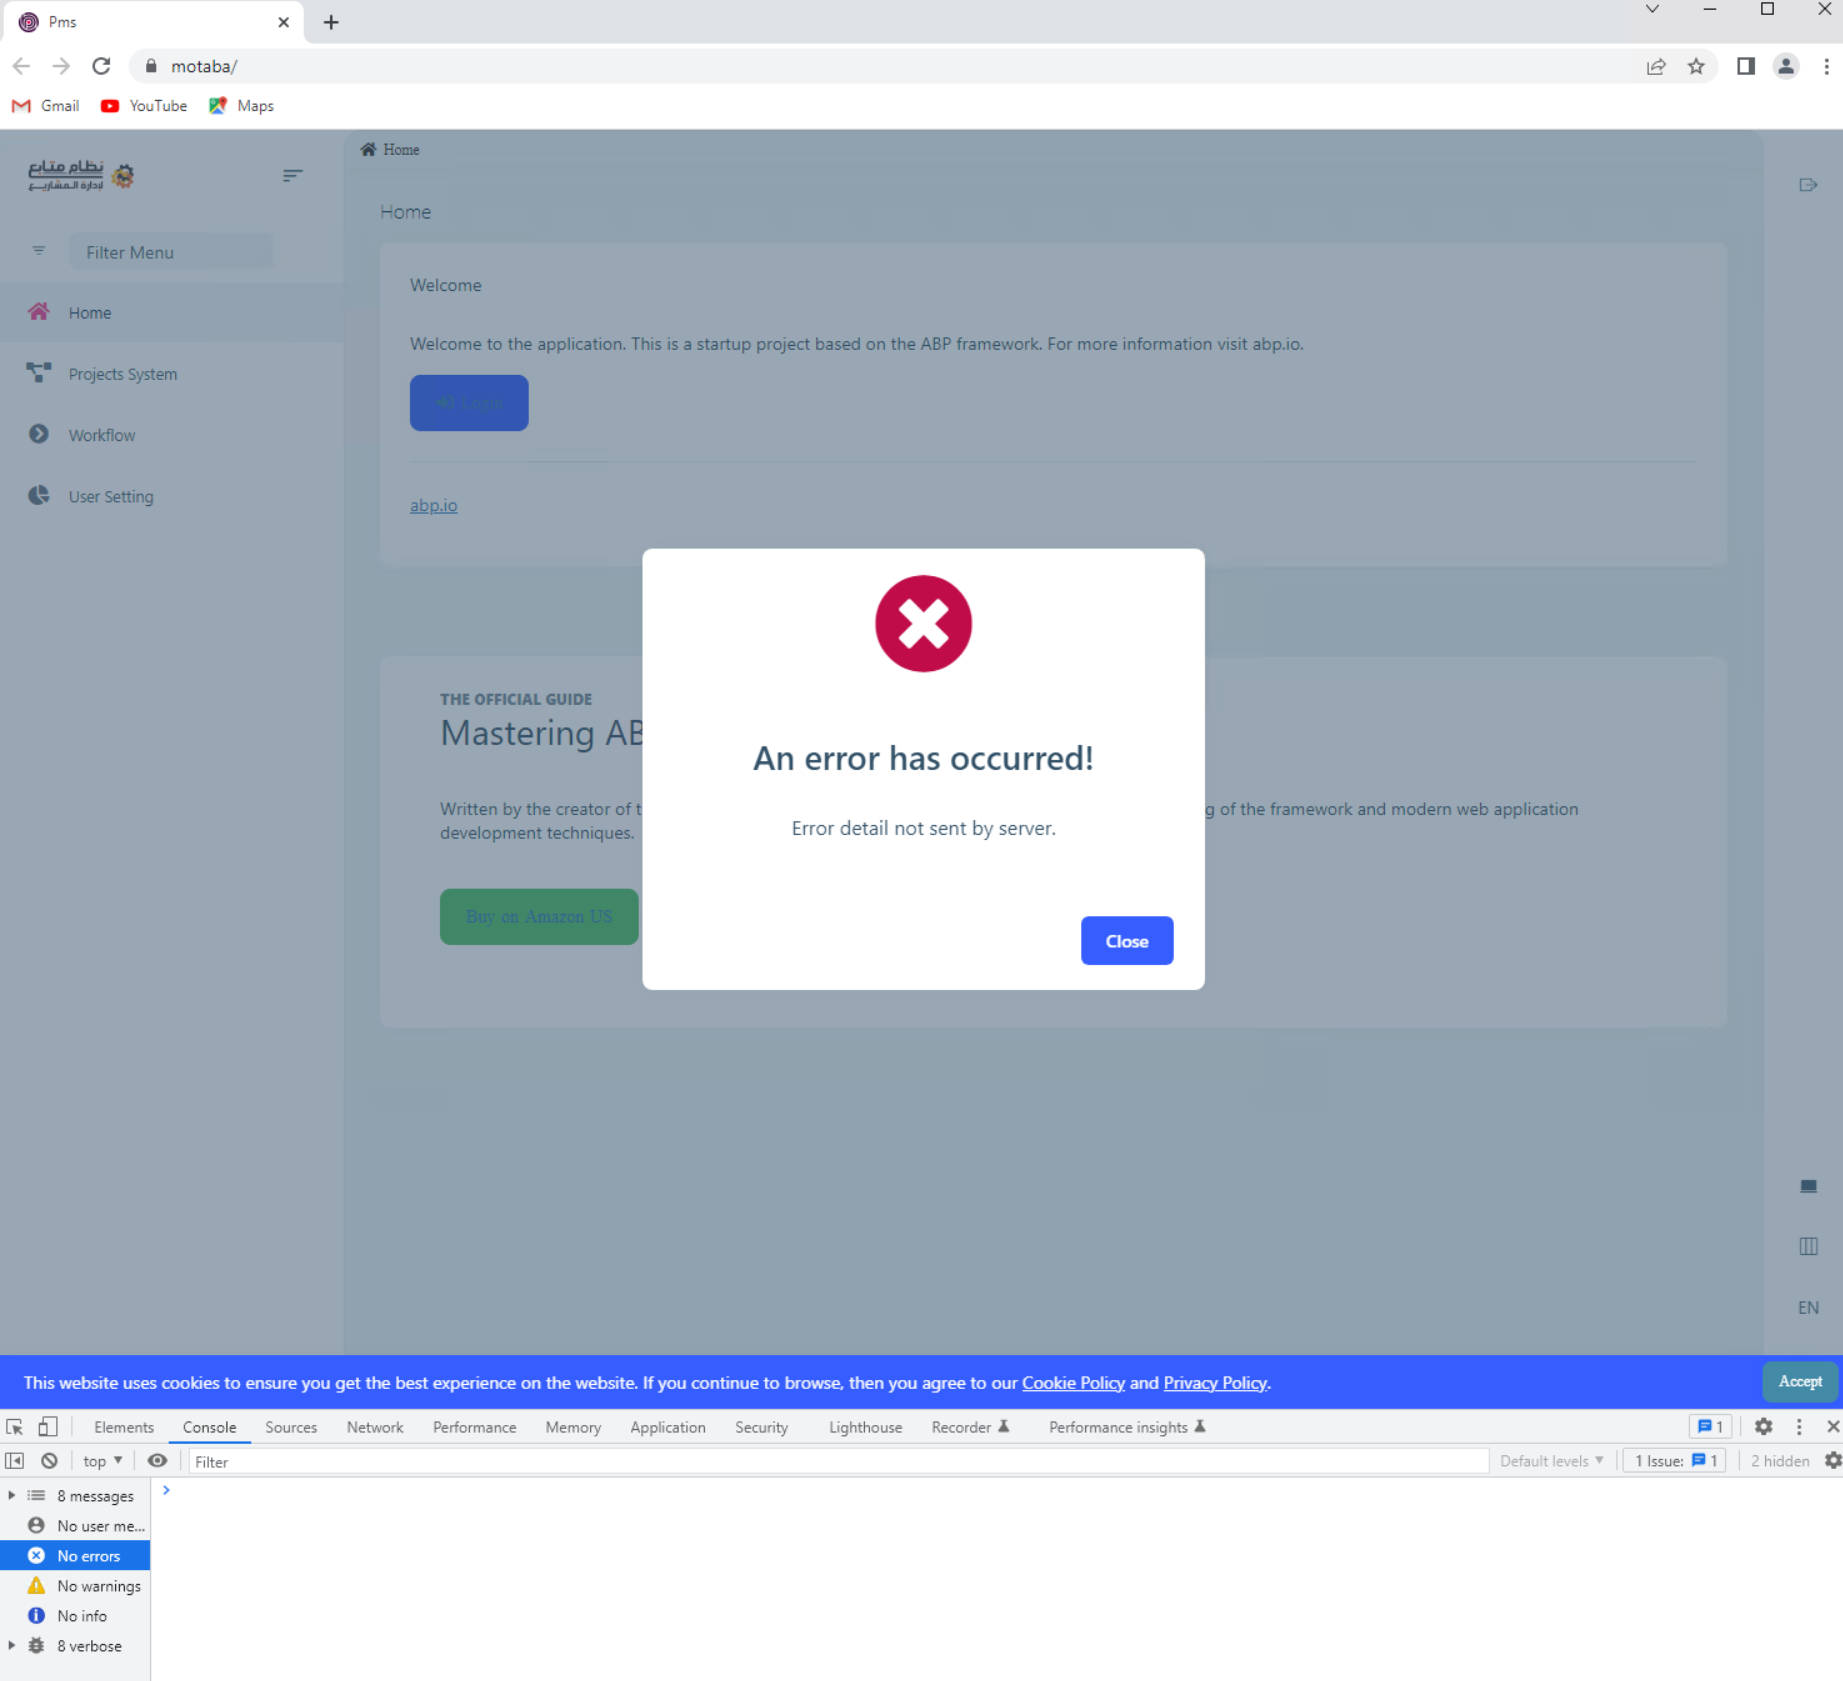The width and height of the screenshot is (1843, 1681).
Task: Accept the cookie notice
Action: pyautogui.click(x=1800, y=1382)
